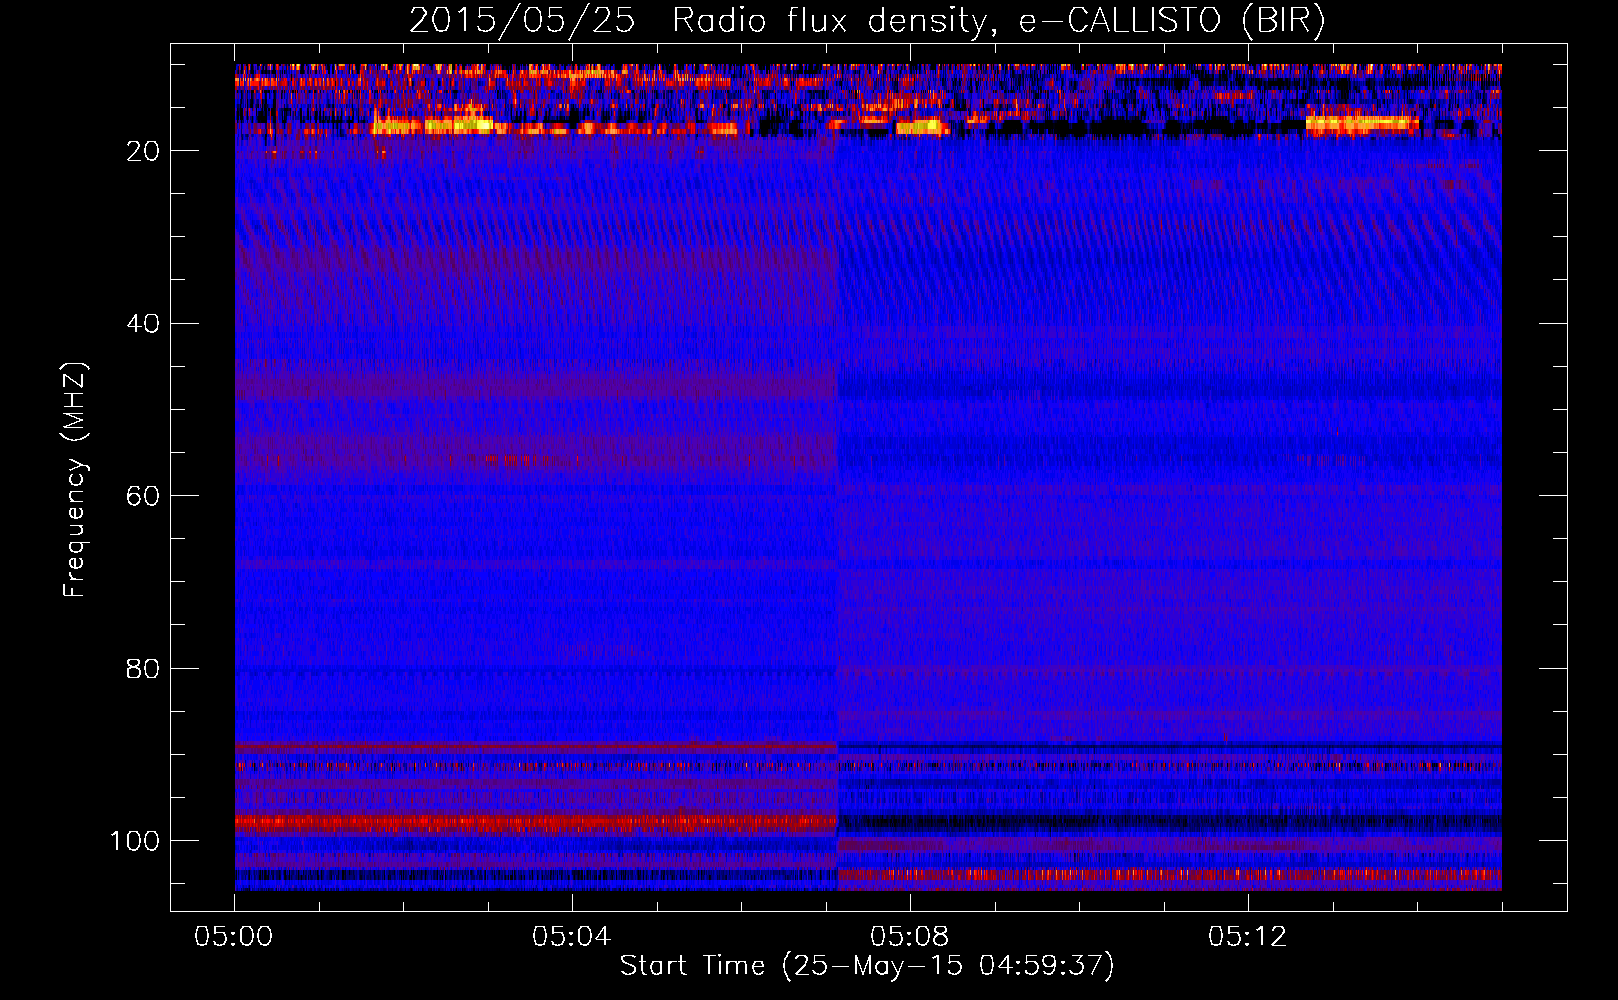The height and width of the screenshot is (1000, 1618).
Task: Click the yellow burst after 05:12
Action: (1360, 124)
